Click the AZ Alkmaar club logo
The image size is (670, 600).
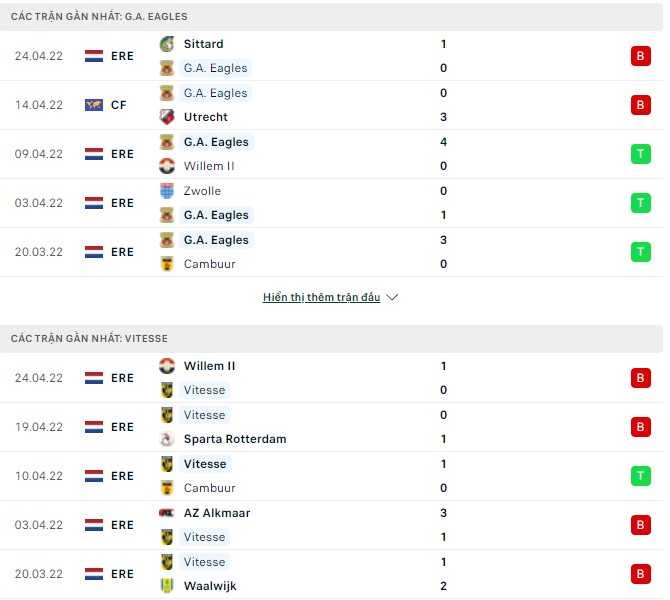(x=167, y=513)
